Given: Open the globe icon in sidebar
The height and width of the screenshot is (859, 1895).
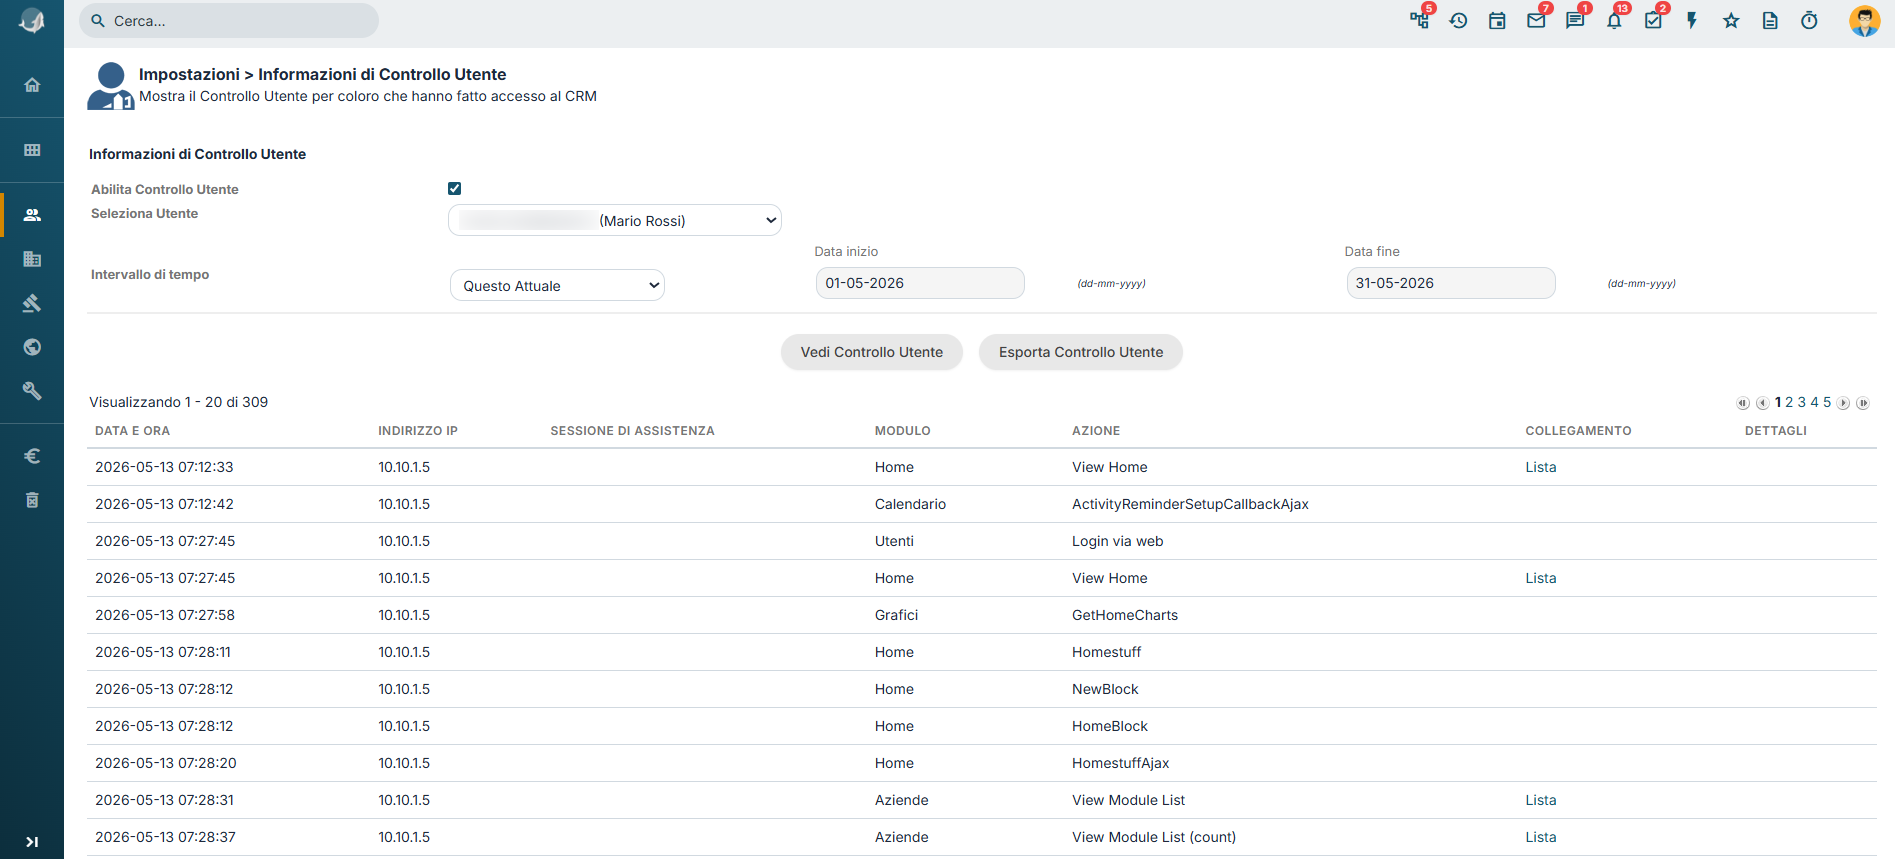Looking at the screenshot, I should tap(32, 347).
